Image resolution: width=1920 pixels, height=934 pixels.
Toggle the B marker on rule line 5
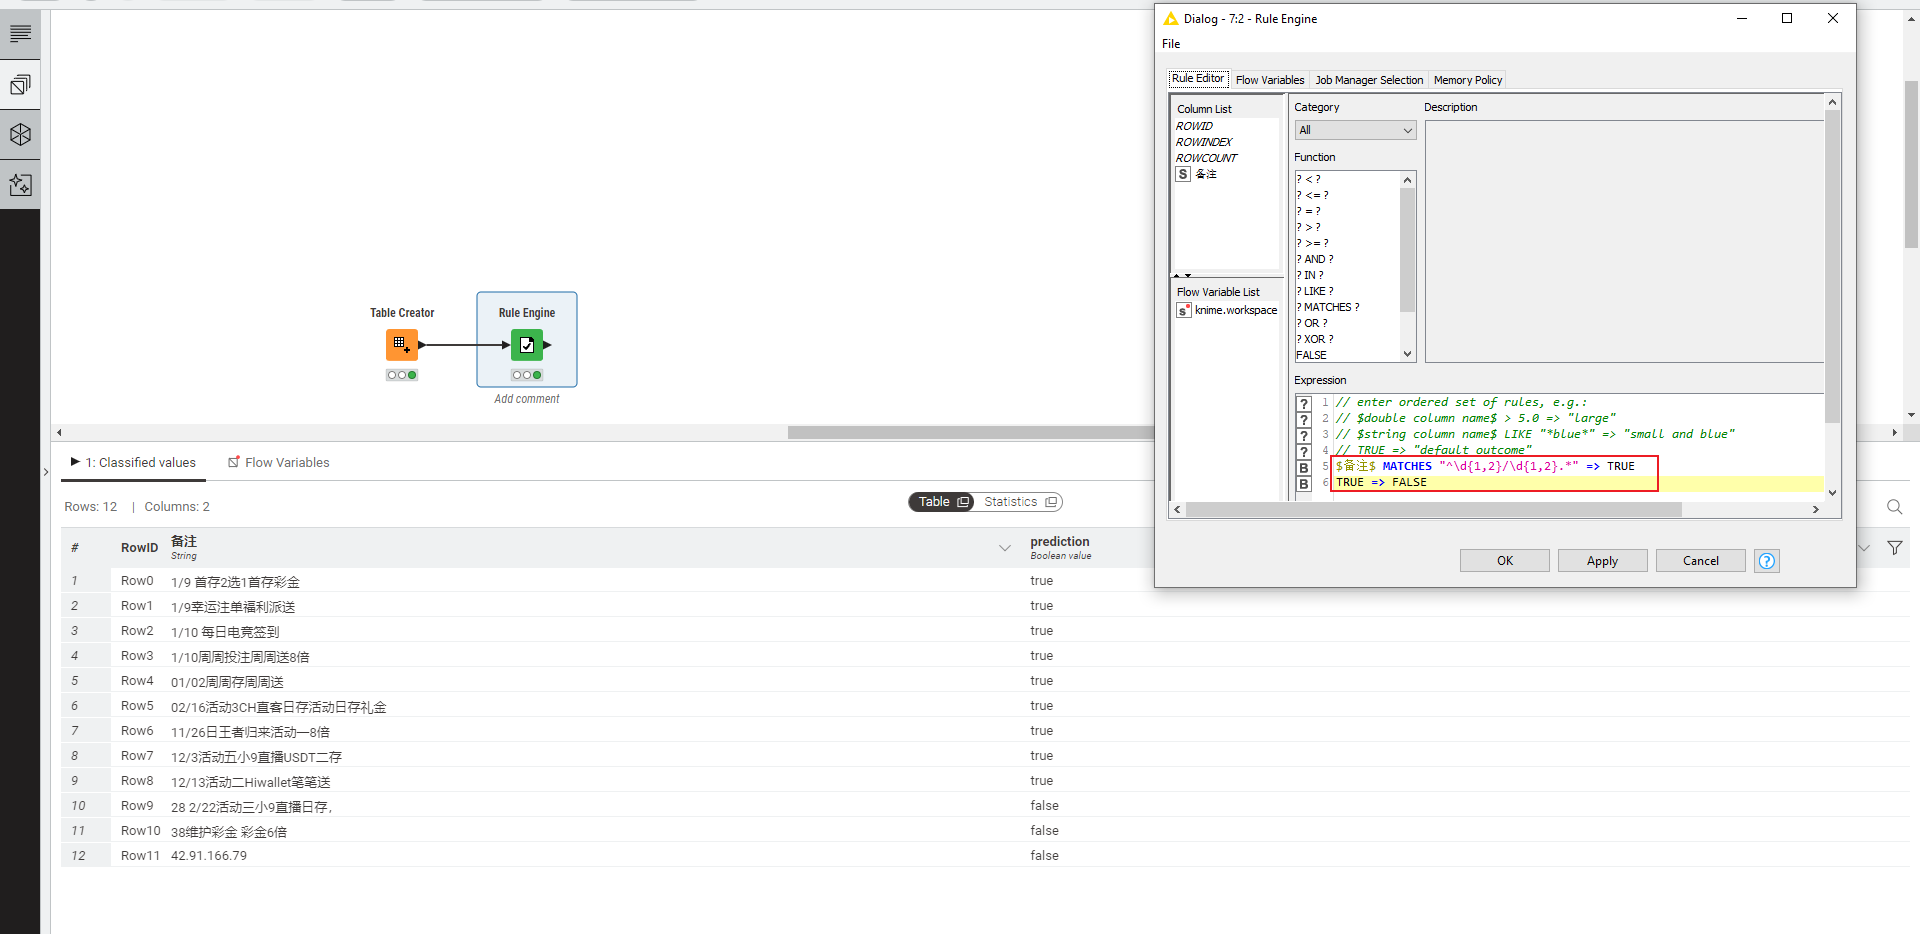tap(1304, 467)
